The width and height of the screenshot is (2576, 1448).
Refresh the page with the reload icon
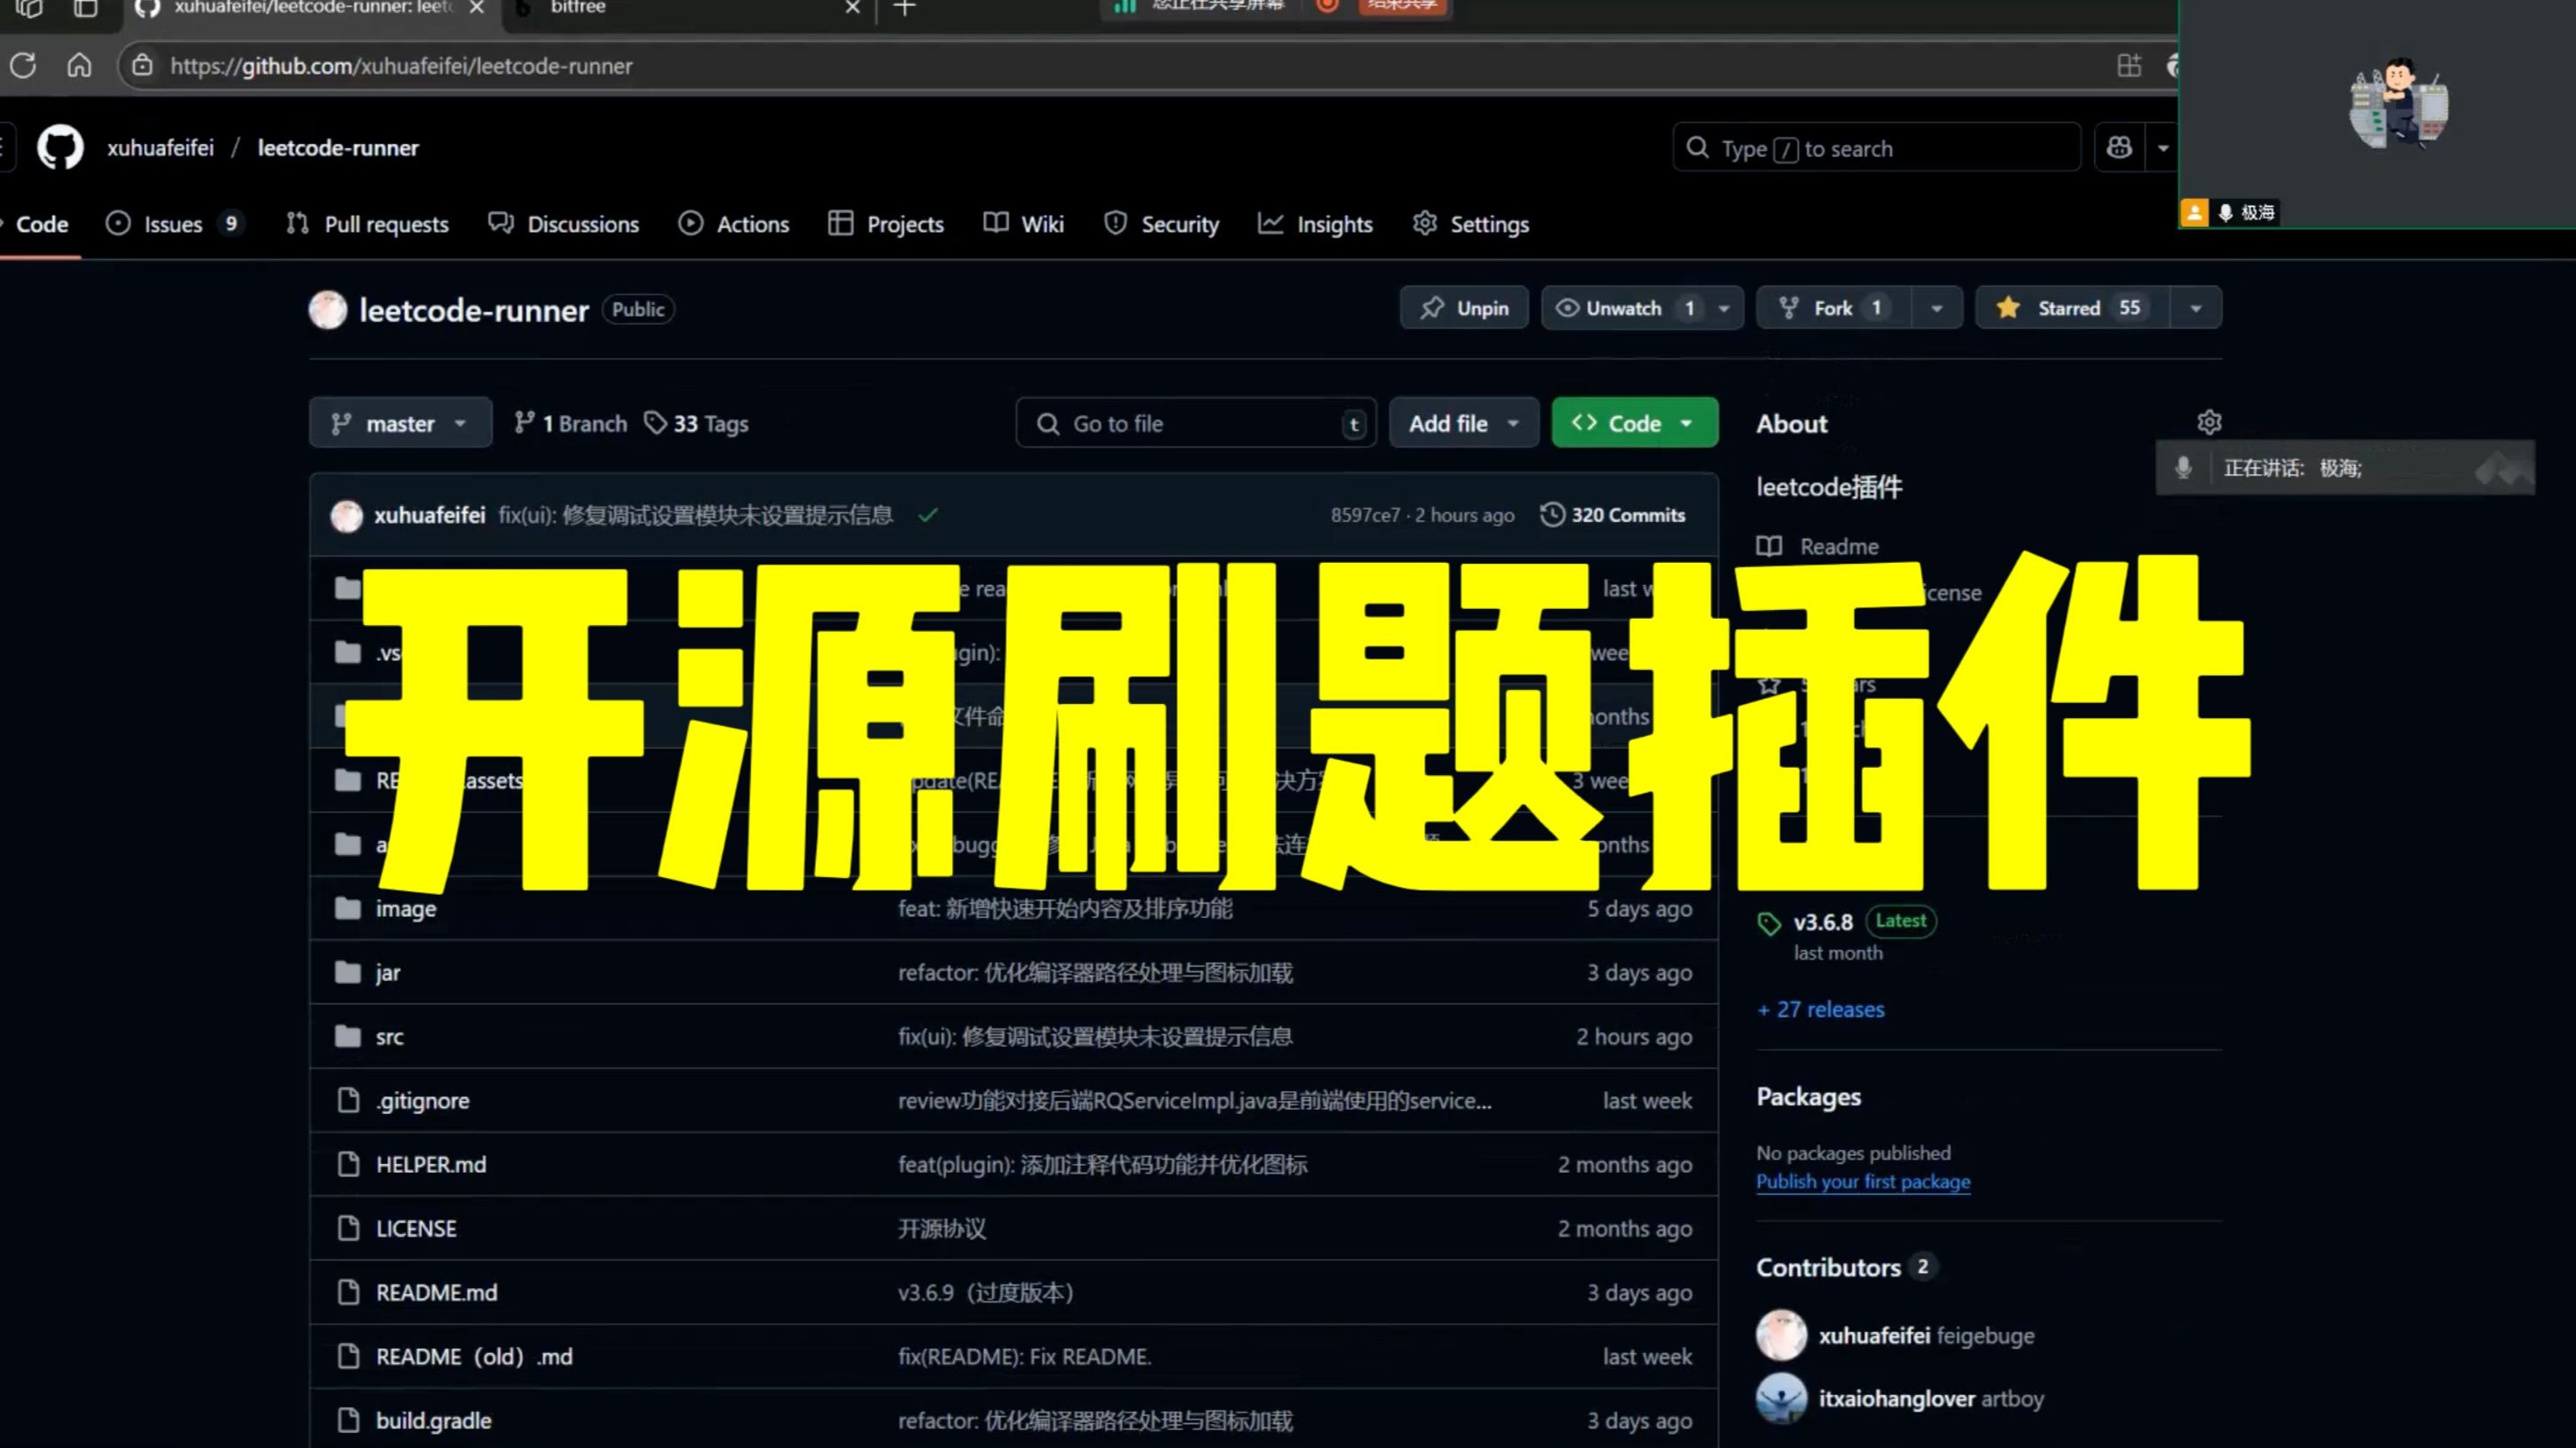tap(23, 66)
